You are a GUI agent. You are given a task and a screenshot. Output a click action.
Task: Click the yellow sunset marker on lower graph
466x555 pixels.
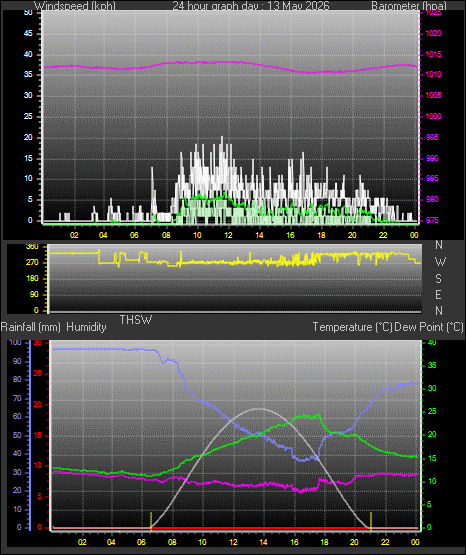(371, 522)
